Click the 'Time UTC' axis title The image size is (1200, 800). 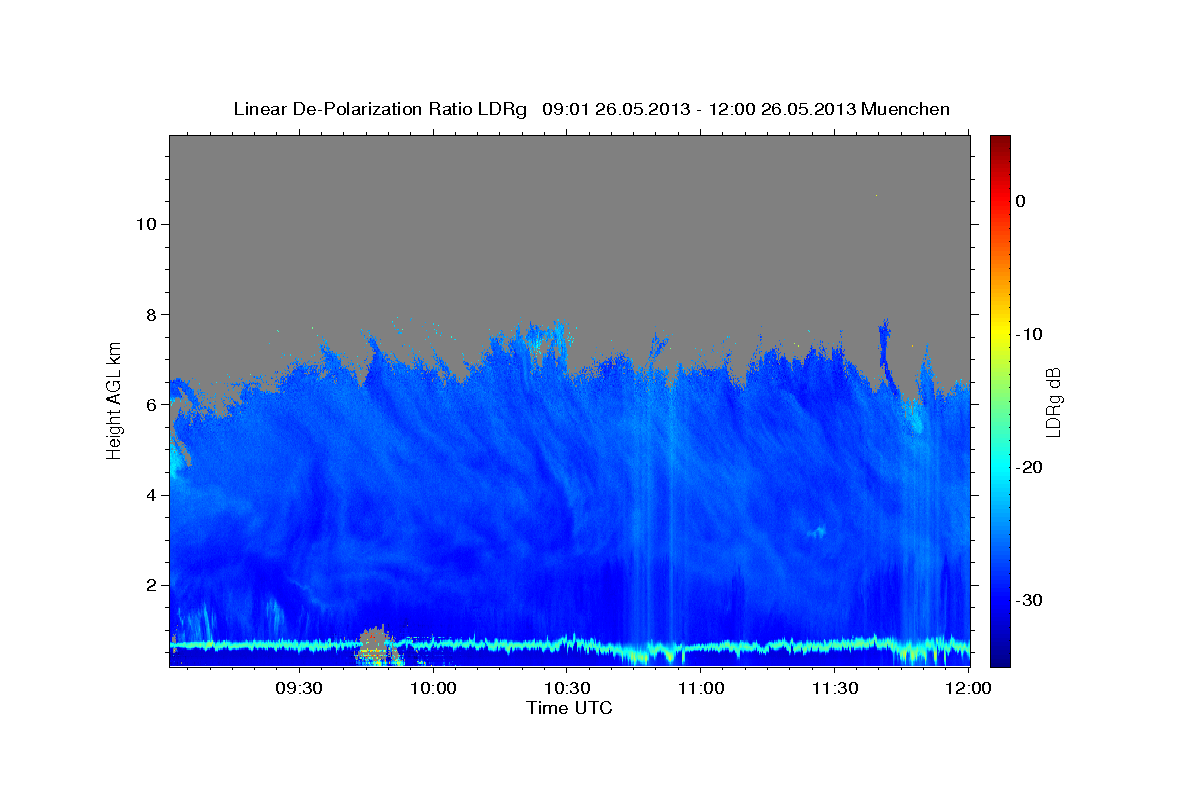pyautogui.click(x=569, y=708)
